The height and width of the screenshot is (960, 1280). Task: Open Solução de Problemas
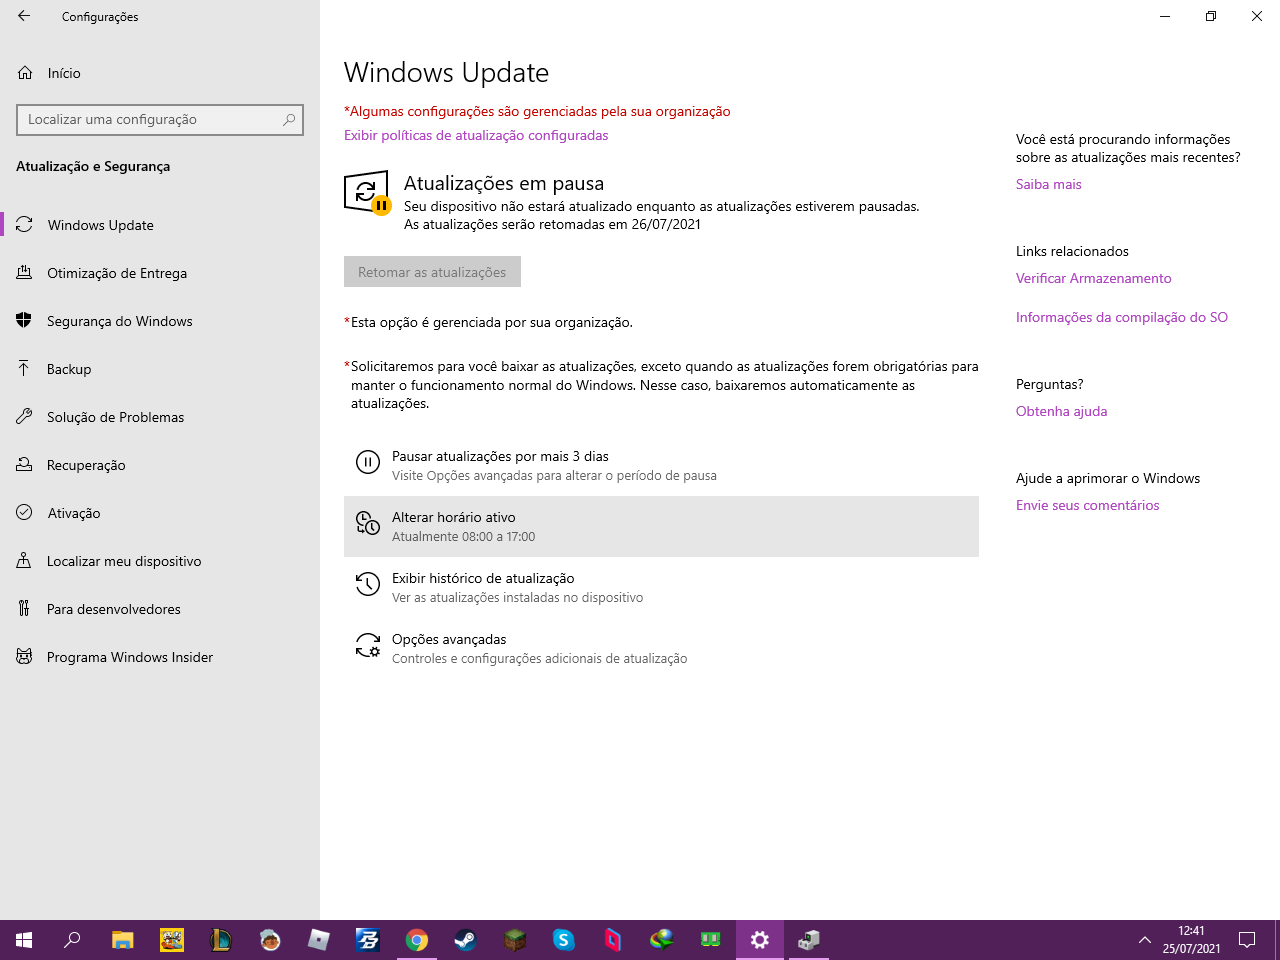160,417
